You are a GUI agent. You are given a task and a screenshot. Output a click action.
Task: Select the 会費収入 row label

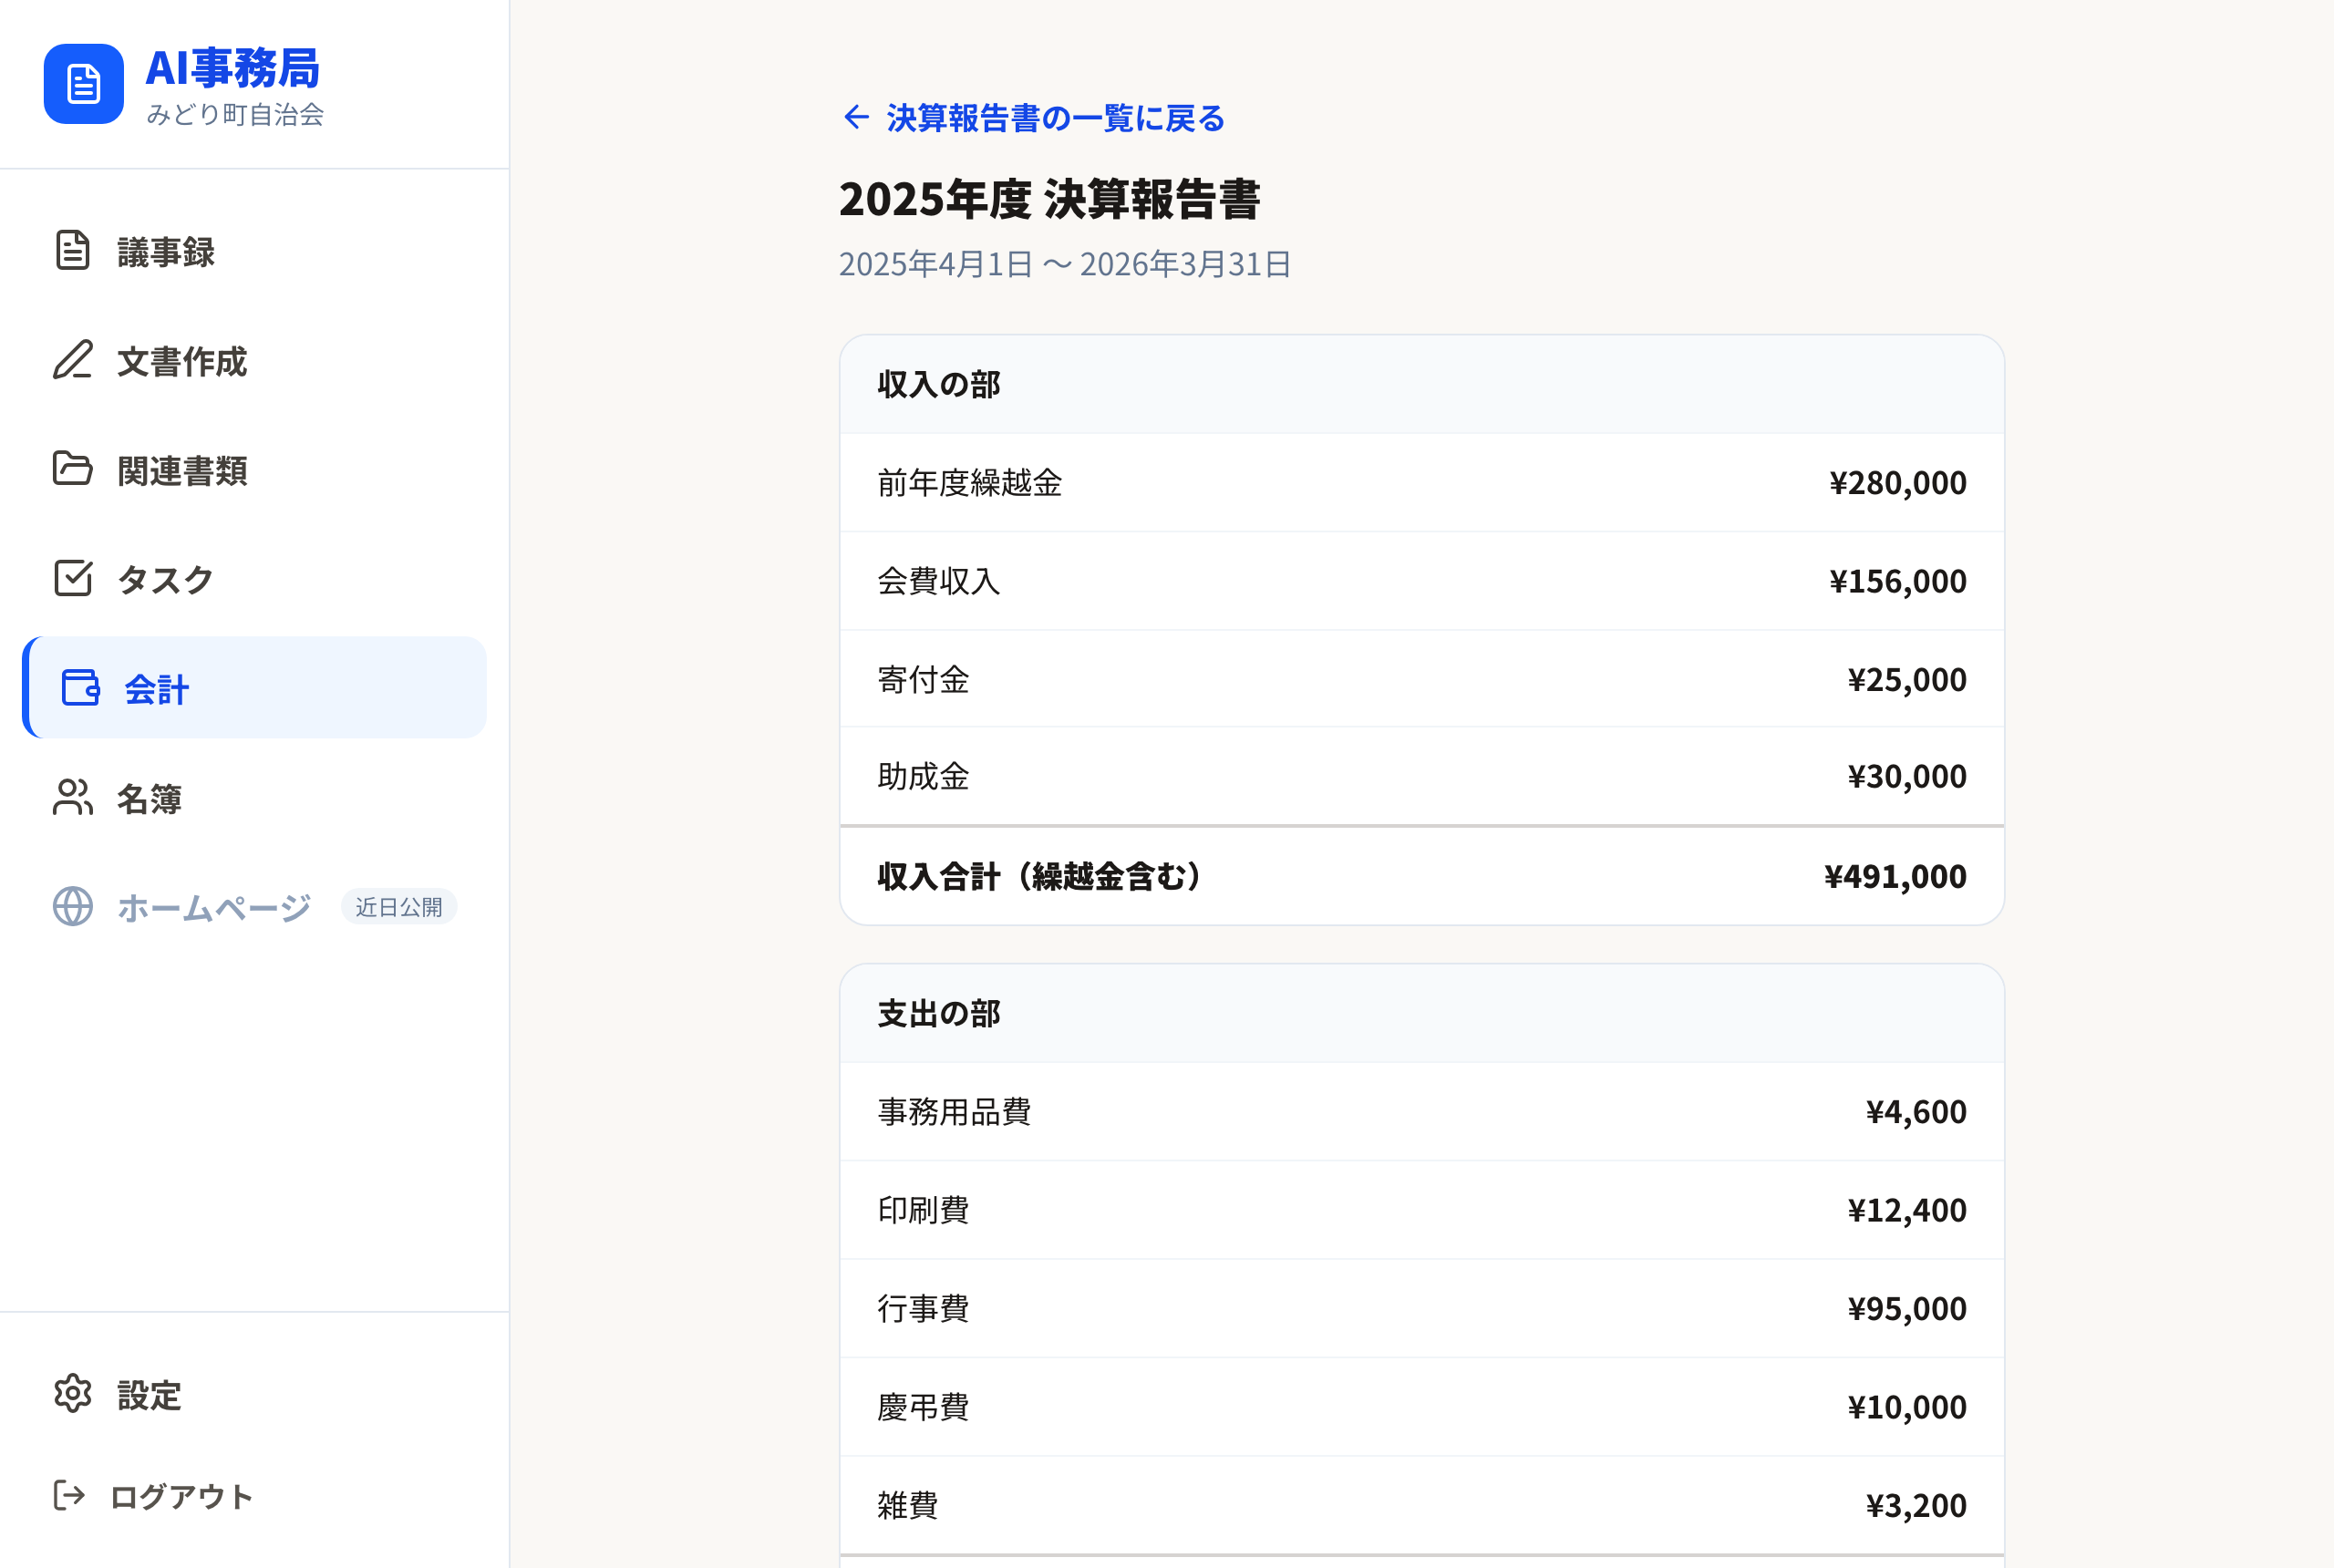pos(938,580)
